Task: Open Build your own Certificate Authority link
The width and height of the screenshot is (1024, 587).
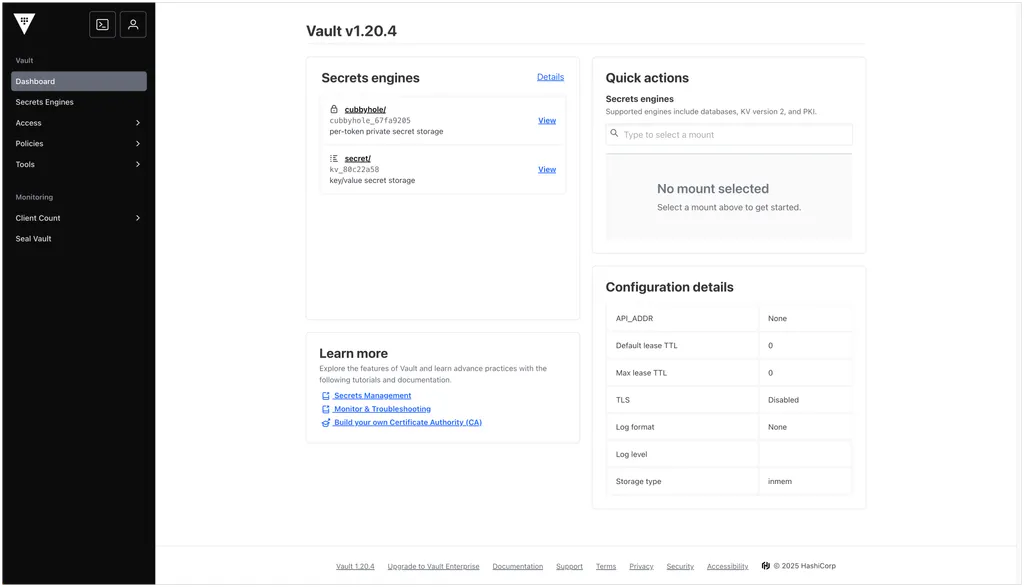Action: [x=408, y=422]
